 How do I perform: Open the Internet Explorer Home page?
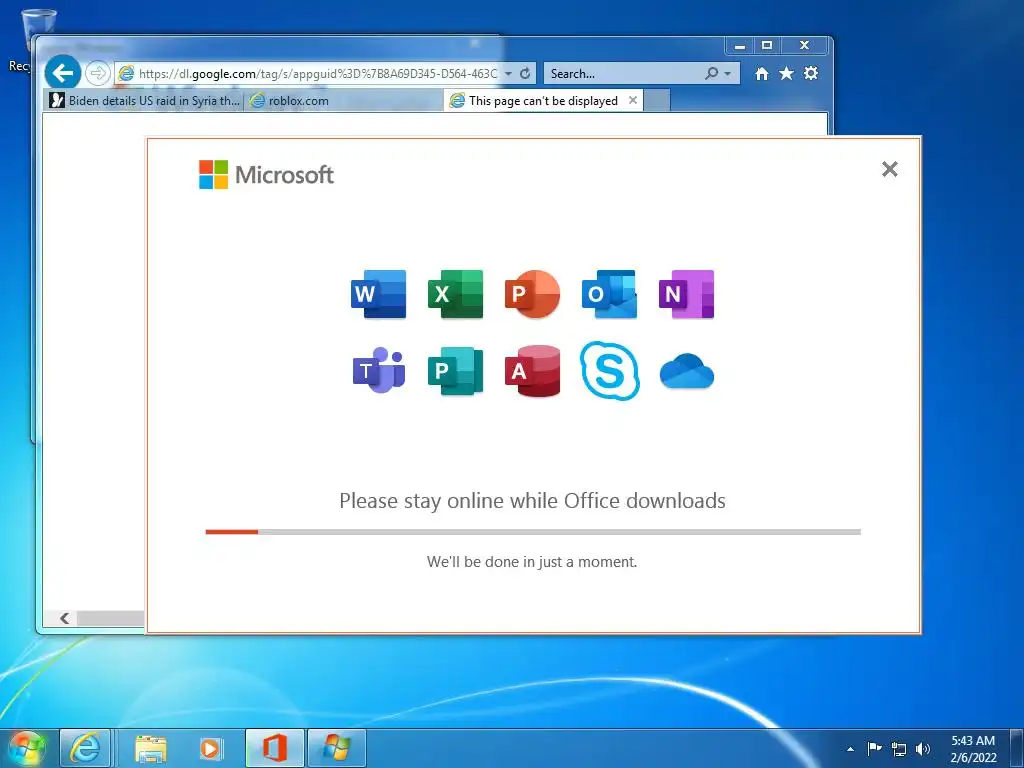point(761,73)
